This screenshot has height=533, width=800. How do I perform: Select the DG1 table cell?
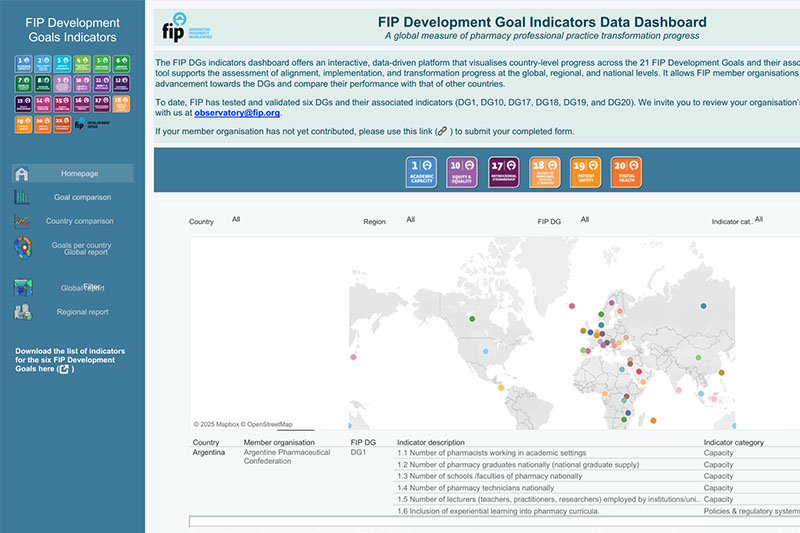[358, 452]
